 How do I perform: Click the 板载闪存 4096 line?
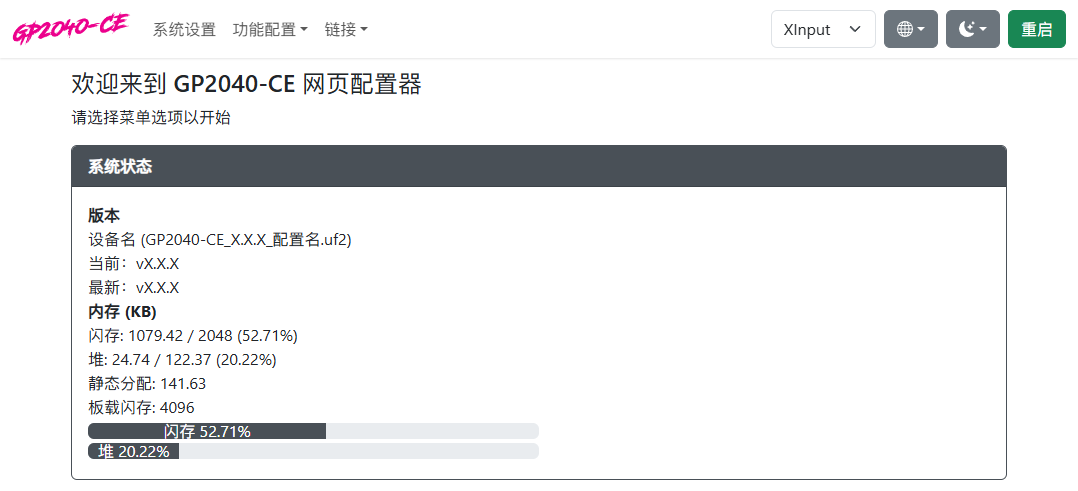point(141,407)
